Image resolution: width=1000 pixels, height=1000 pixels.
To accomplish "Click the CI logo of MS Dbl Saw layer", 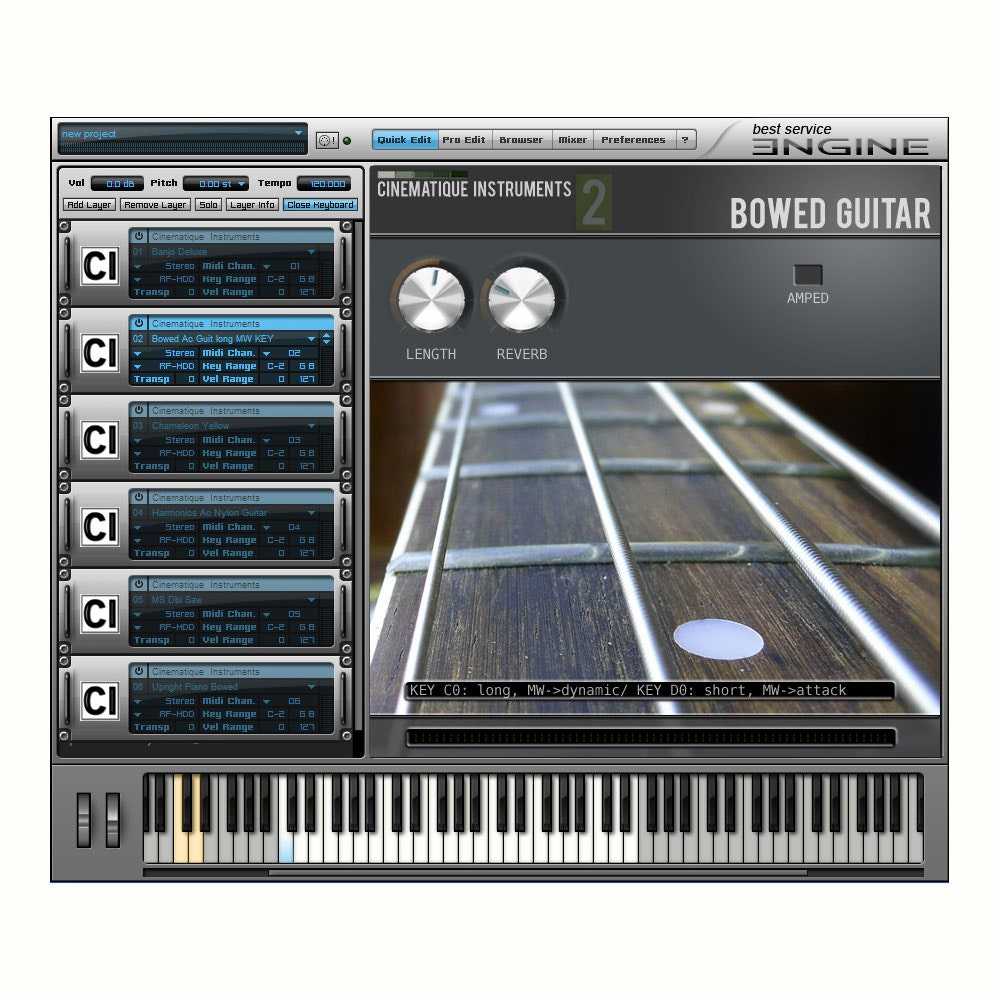I will pyautogui.click(x=100, y=614).
